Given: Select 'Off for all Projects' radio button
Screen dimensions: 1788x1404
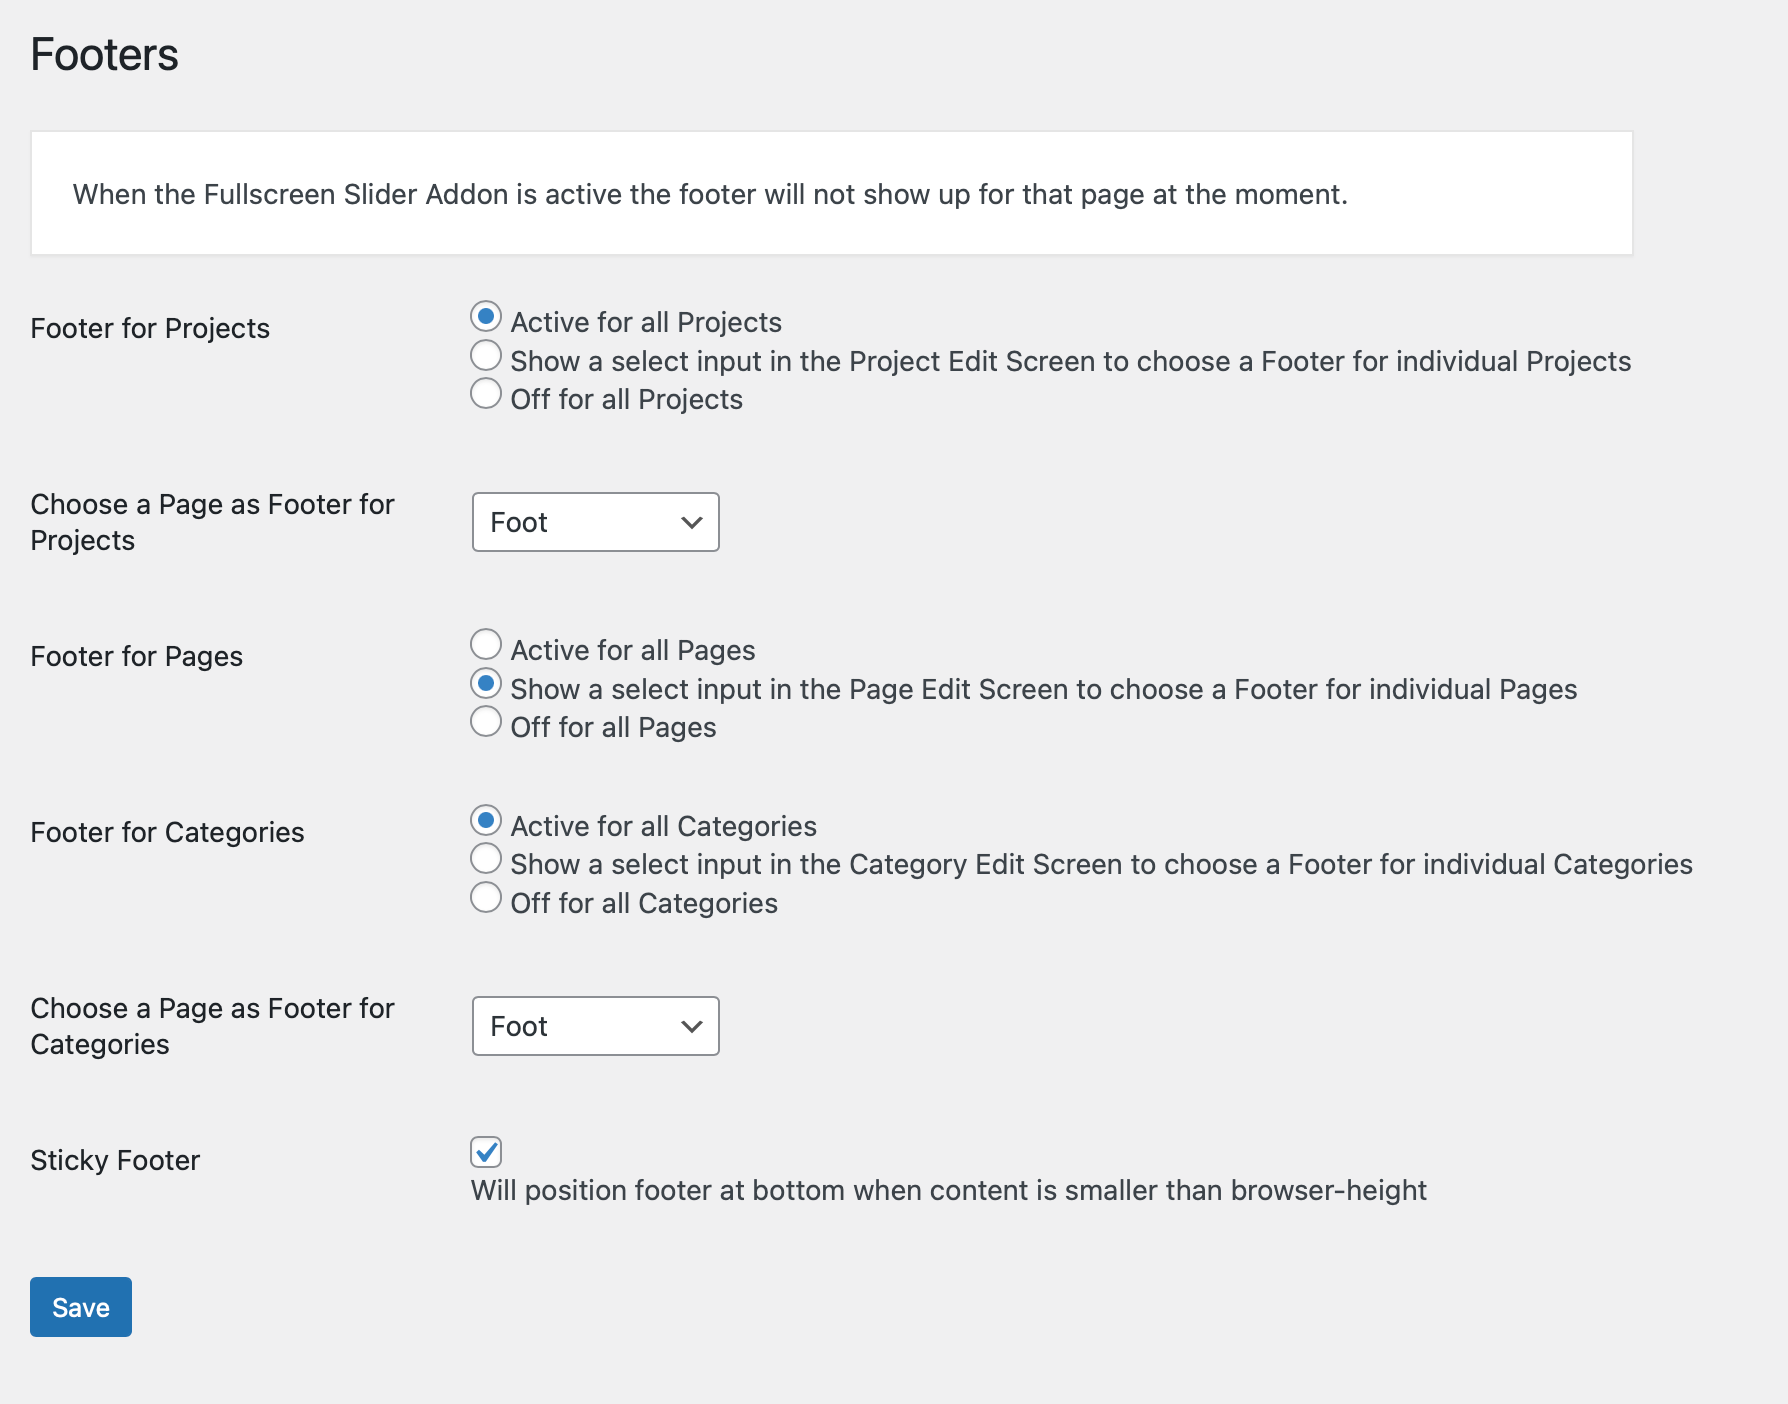Looking at the screenshot, I should 486,393.
